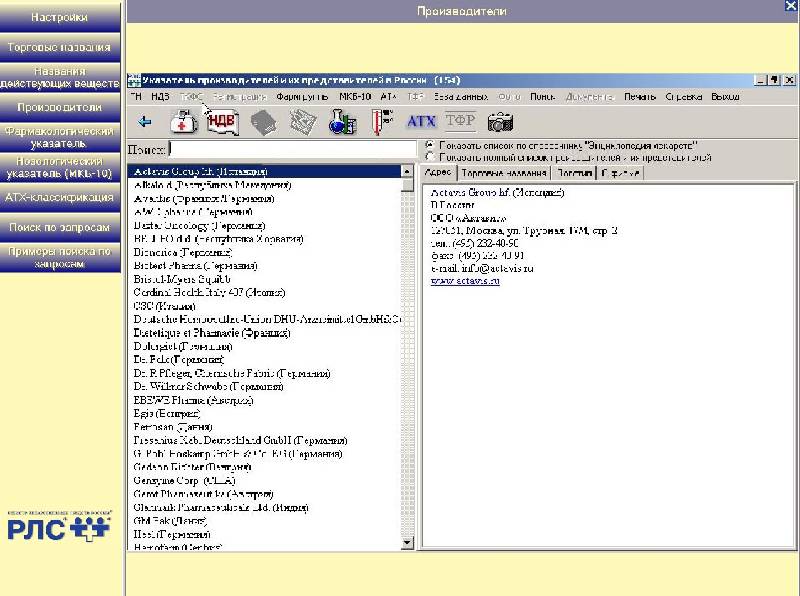
Task: Click the gray folded-papers toolbar icon
Action: coord(303,122)
